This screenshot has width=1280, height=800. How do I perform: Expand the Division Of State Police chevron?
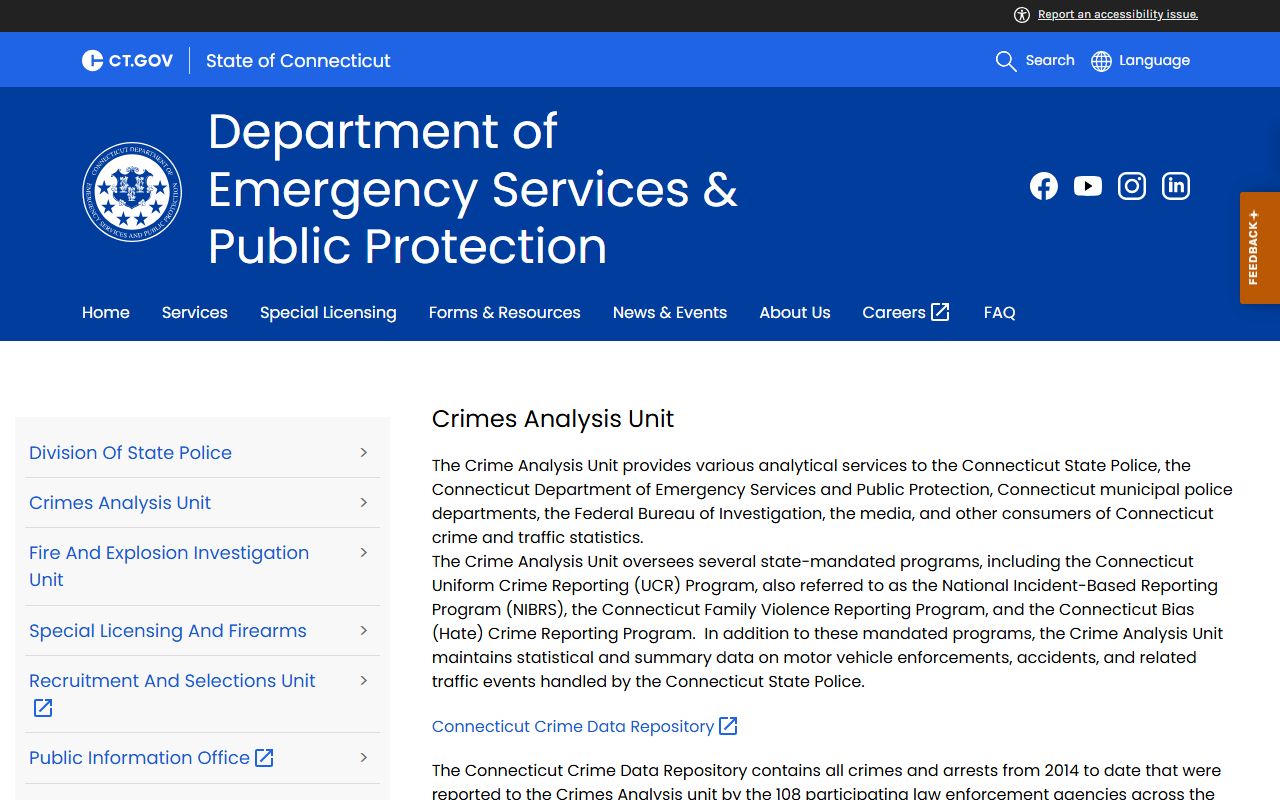(364, 453)
